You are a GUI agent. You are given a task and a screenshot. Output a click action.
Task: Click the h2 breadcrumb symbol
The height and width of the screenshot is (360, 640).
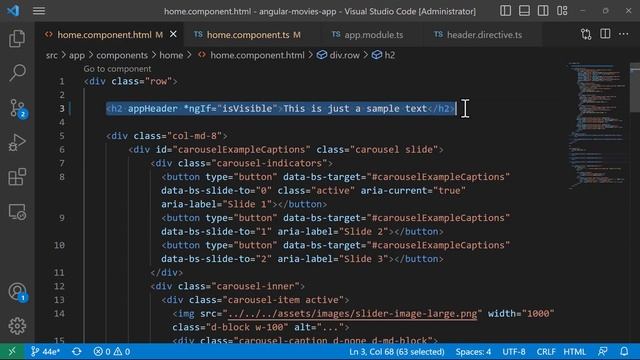click(384, 55)
